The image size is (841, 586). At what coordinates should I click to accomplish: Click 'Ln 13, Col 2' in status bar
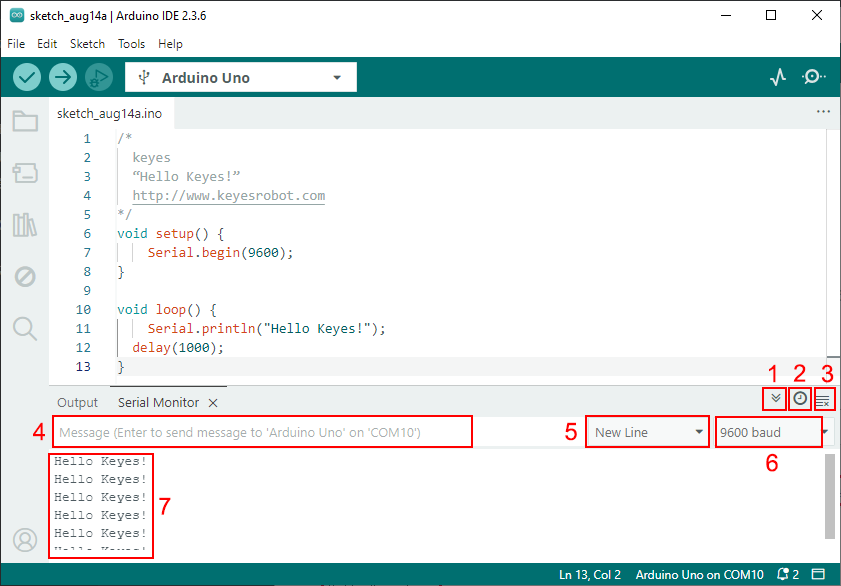(x=589, y=575)
